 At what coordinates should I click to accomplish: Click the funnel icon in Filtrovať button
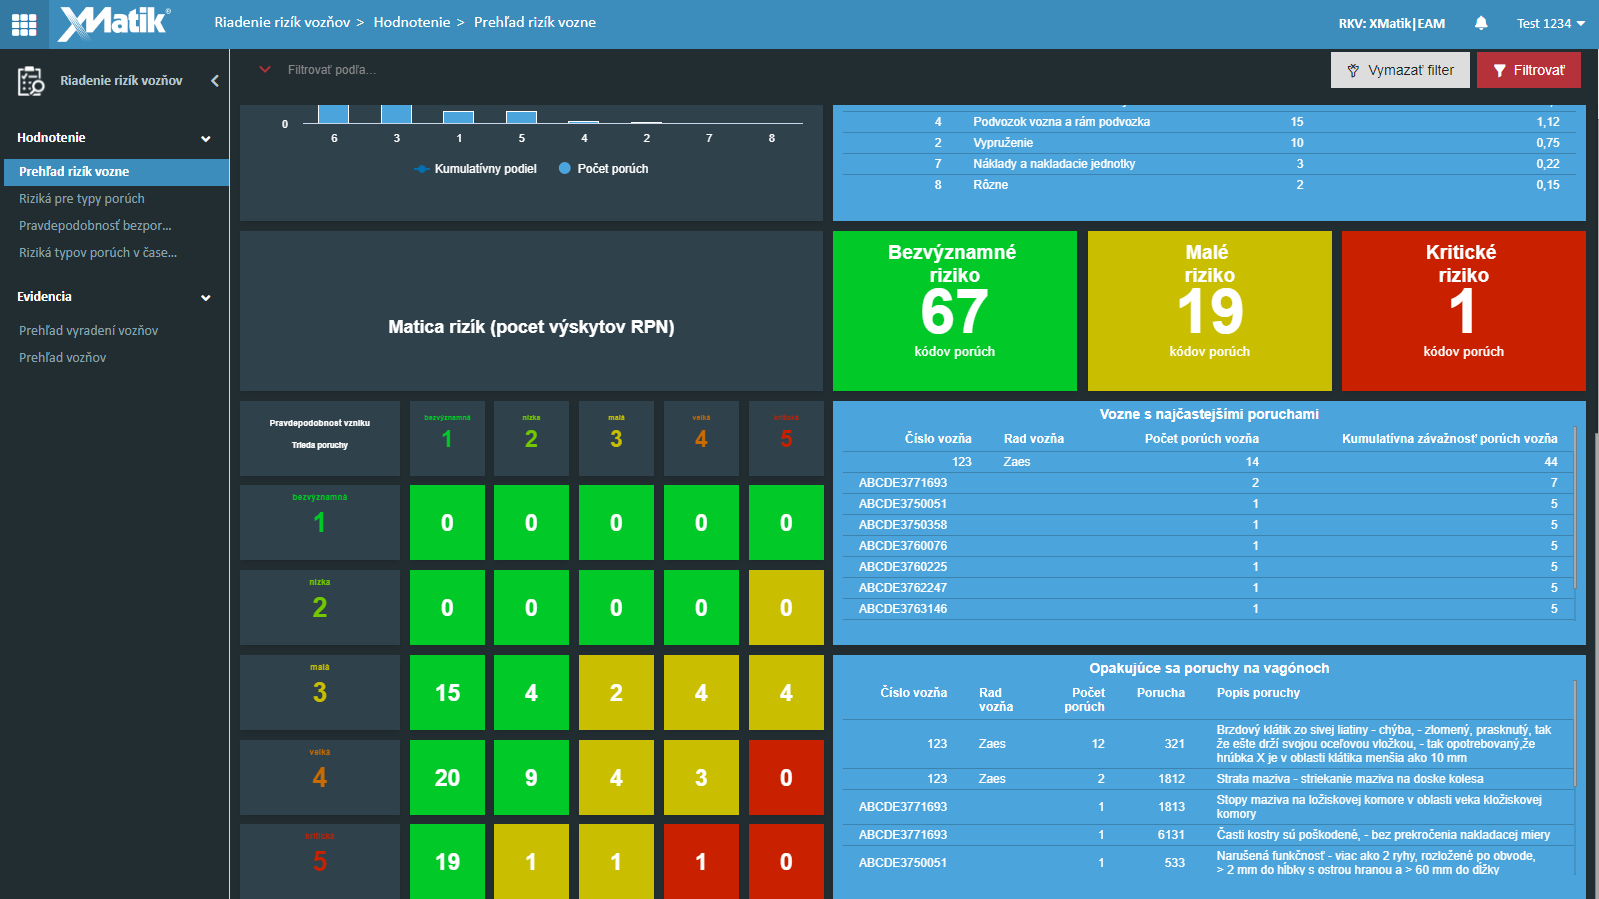(x=1499, y=71)
